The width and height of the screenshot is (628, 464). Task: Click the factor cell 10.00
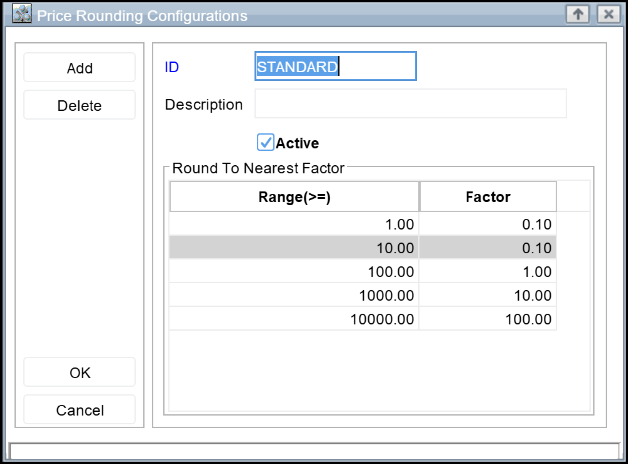(x=488, y=295)
